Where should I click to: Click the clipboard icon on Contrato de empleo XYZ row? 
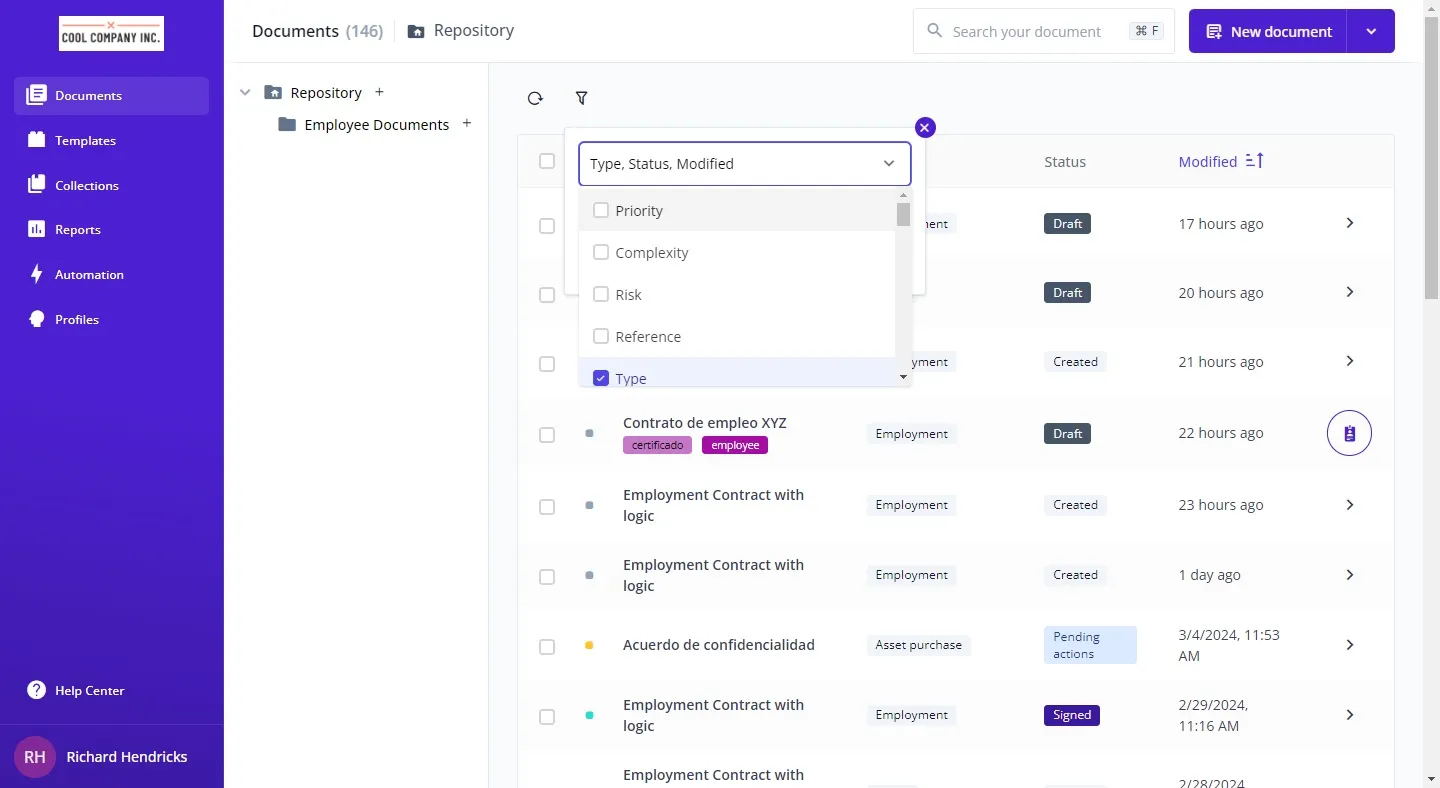[1349, 434]
